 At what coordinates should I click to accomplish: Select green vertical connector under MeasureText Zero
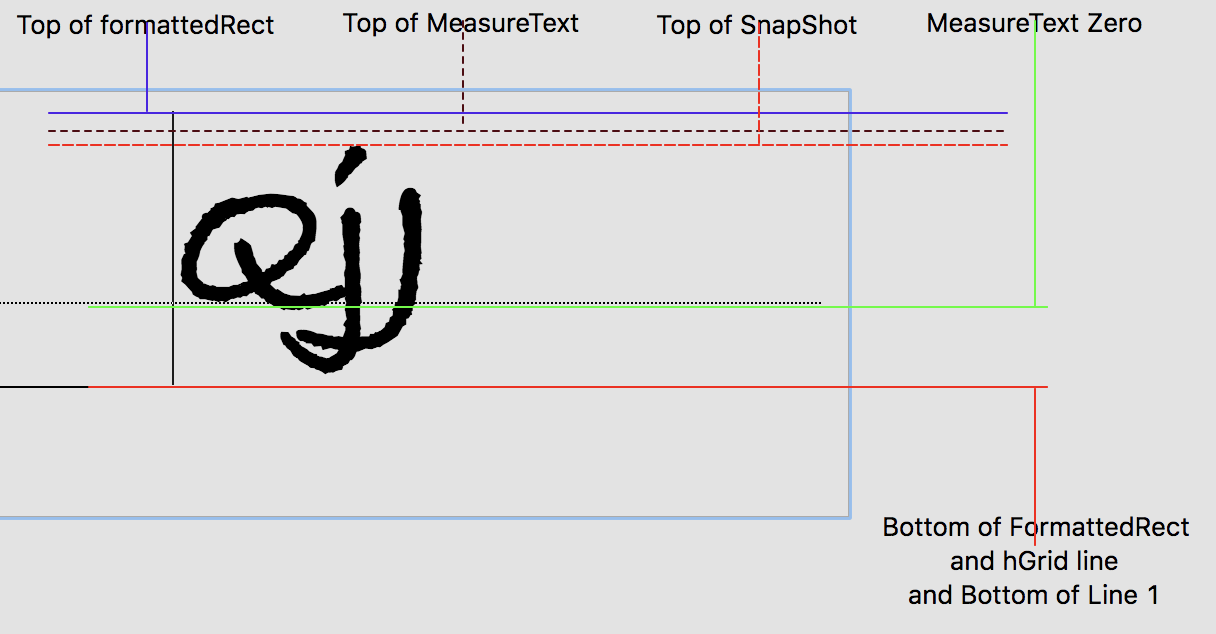[1035, 170]
